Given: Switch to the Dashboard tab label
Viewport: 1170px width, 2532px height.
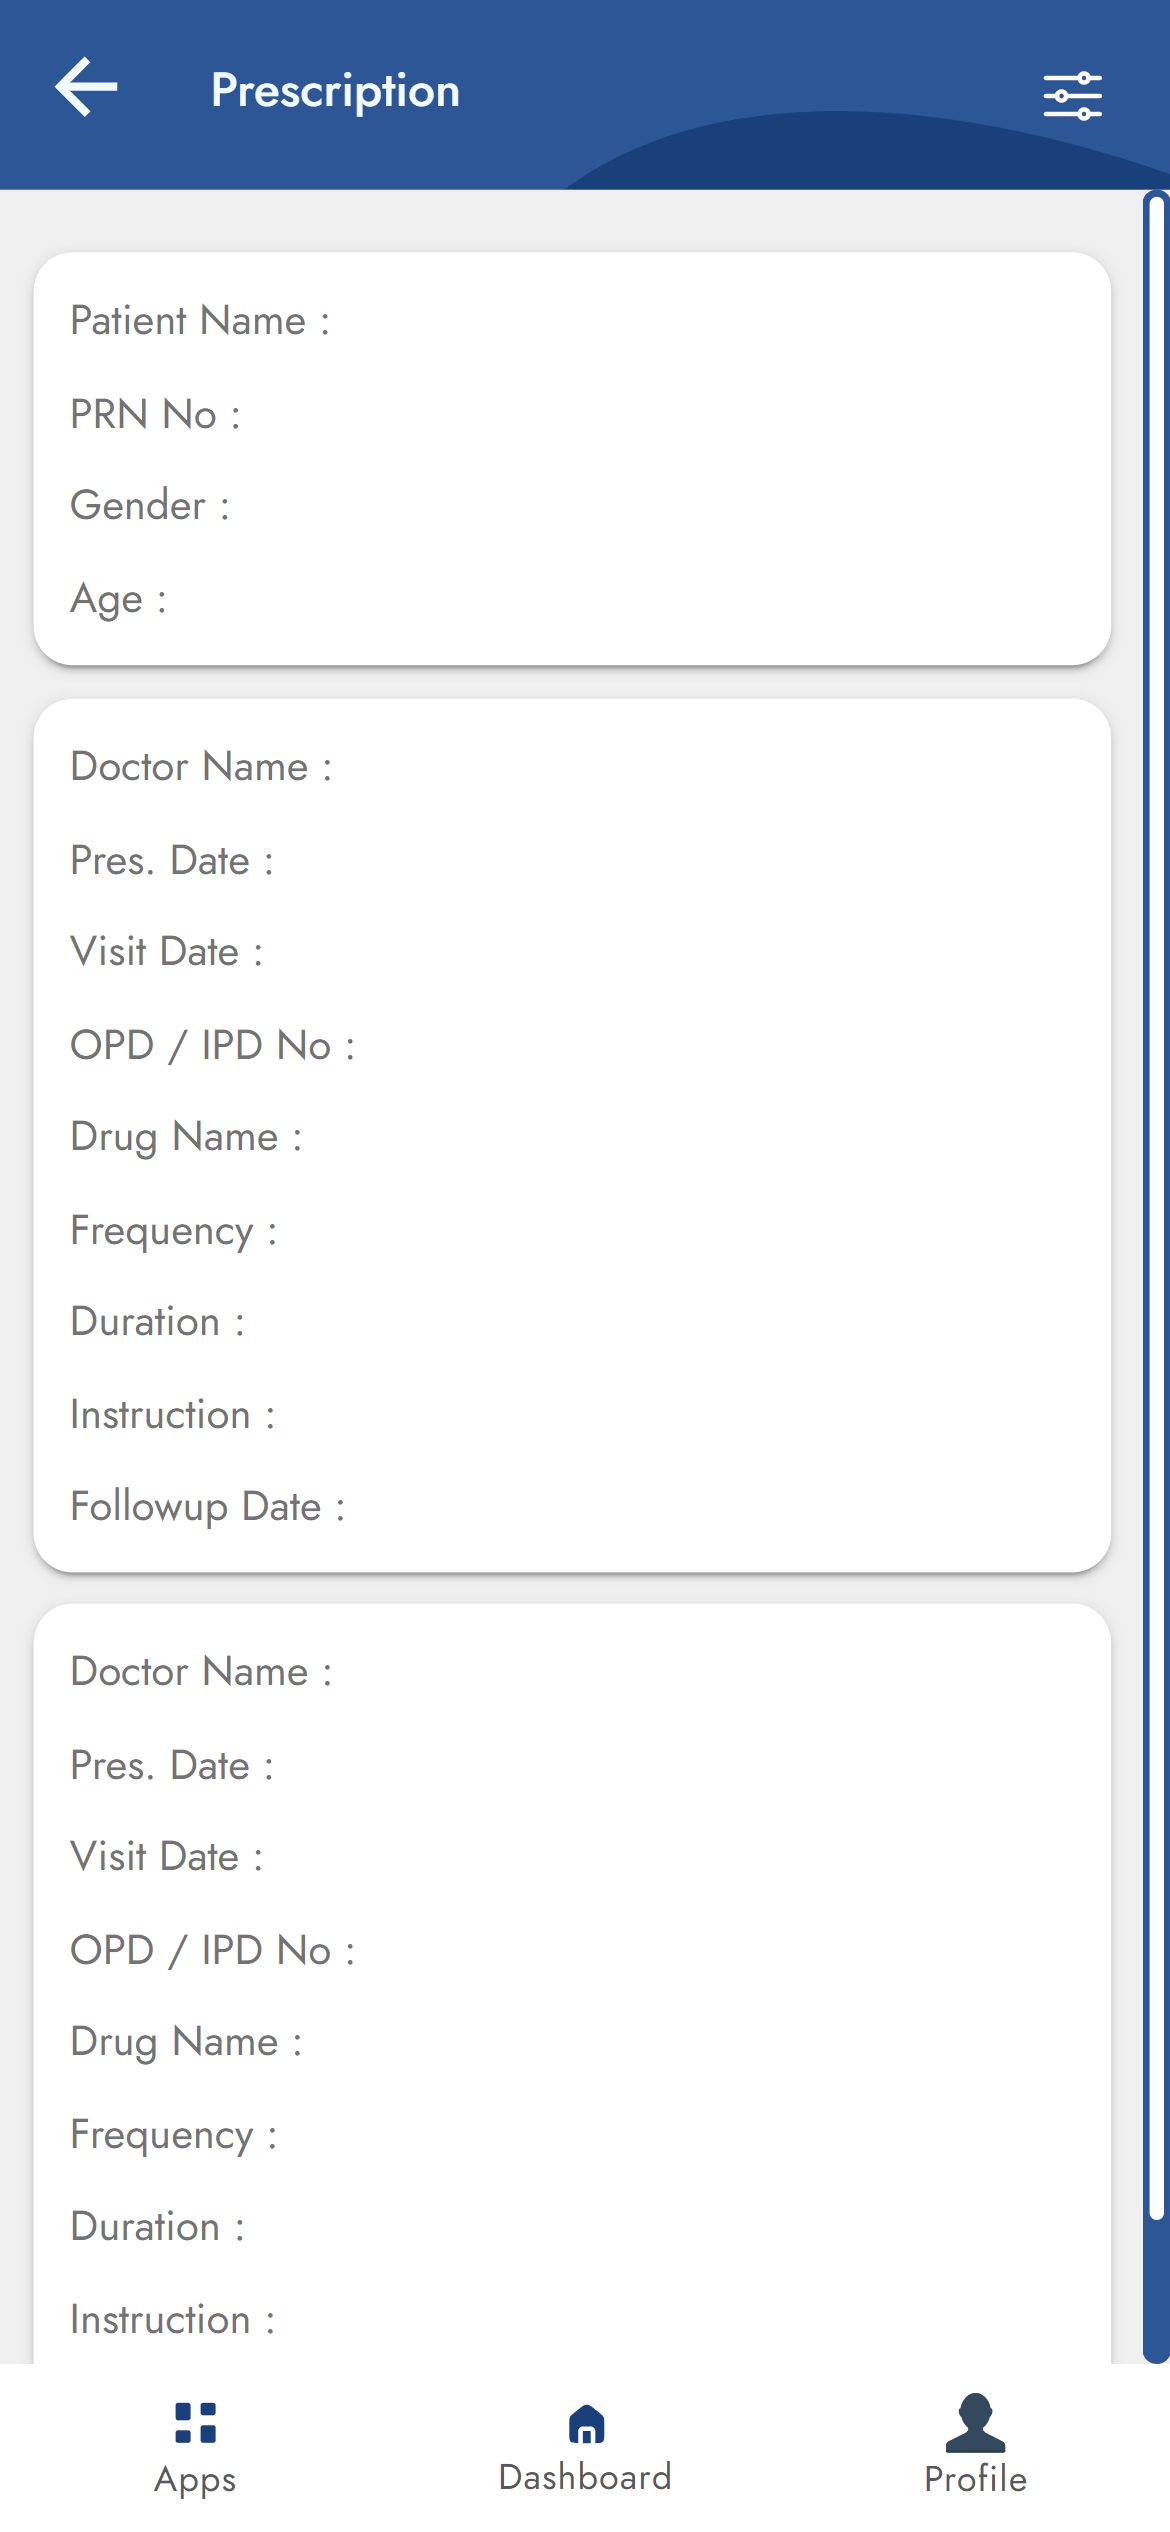Looking at the screenshot, I should (585, 2478).
